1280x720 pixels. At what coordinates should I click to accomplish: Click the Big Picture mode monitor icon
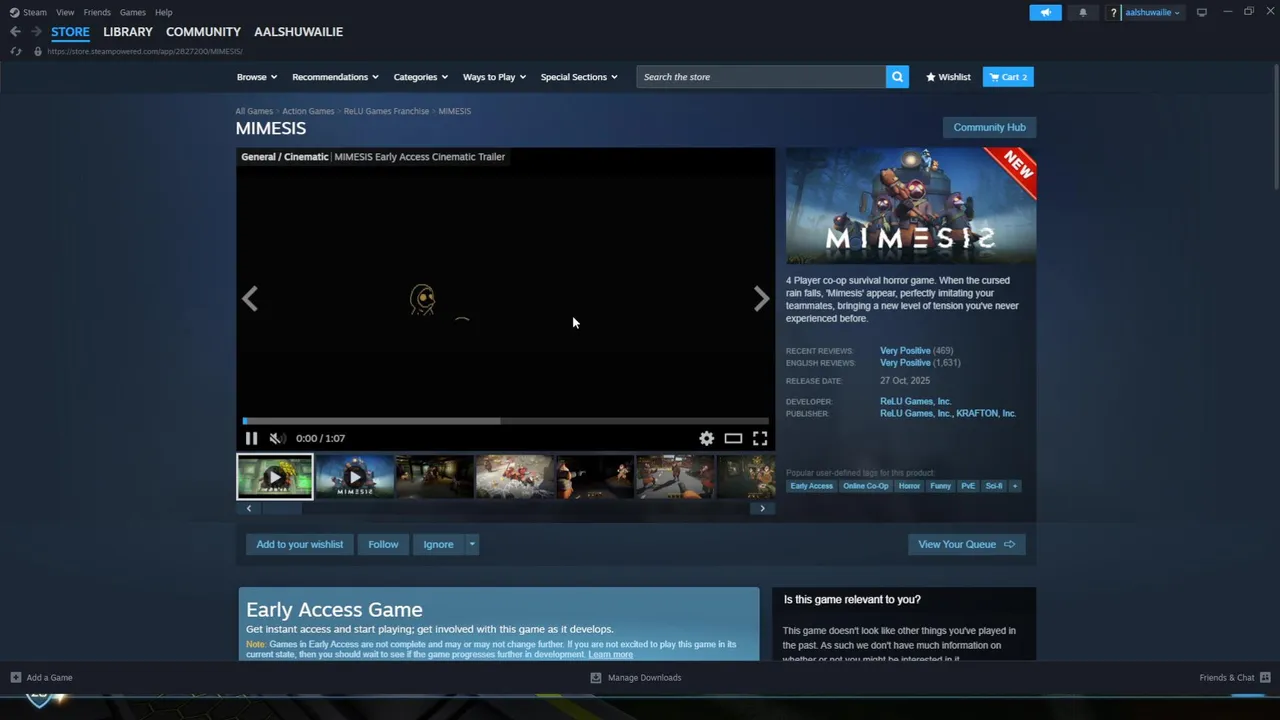tap(1202, 12)
